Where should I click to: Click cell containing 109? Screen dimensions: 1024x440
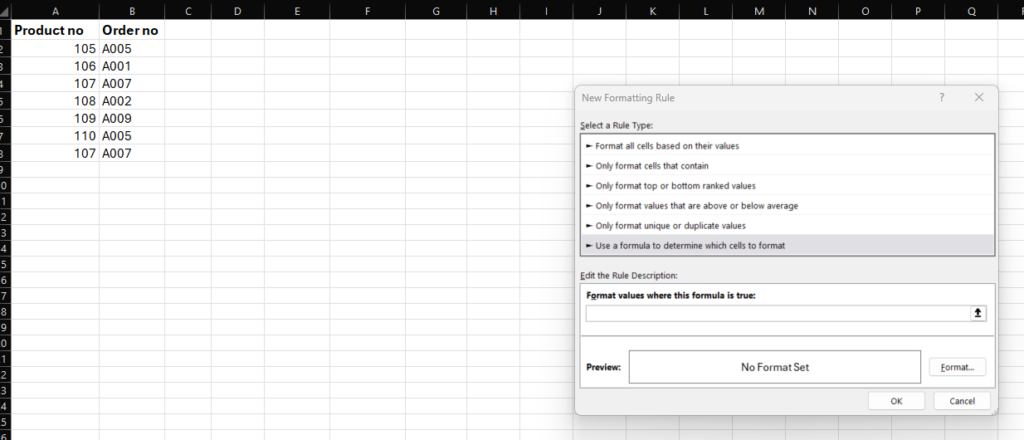pos(55,118)
